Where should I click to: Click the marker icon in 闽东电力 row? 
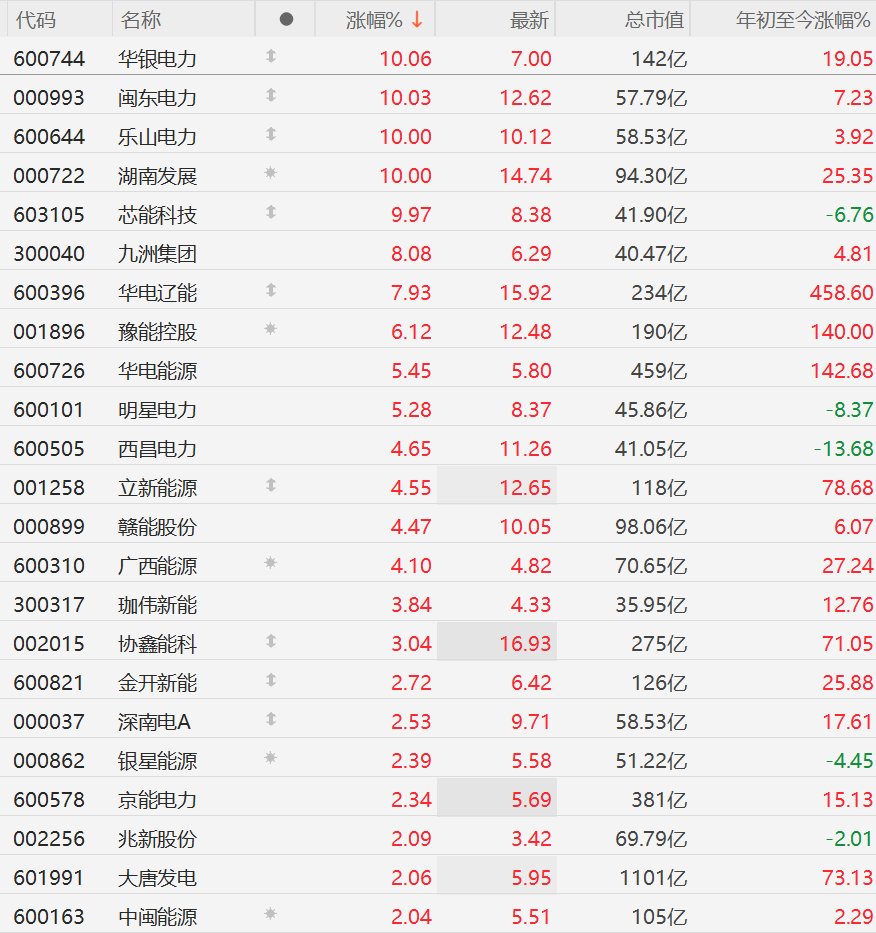point(271,95)
